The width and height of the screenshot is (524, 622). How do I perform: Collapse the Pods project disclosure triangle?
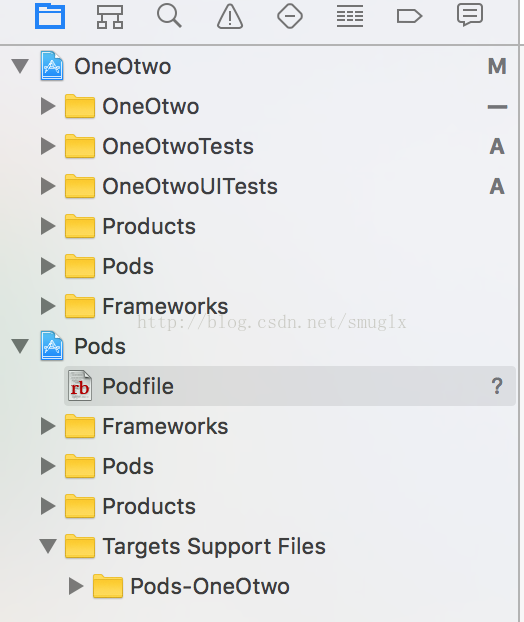(20, 346)
